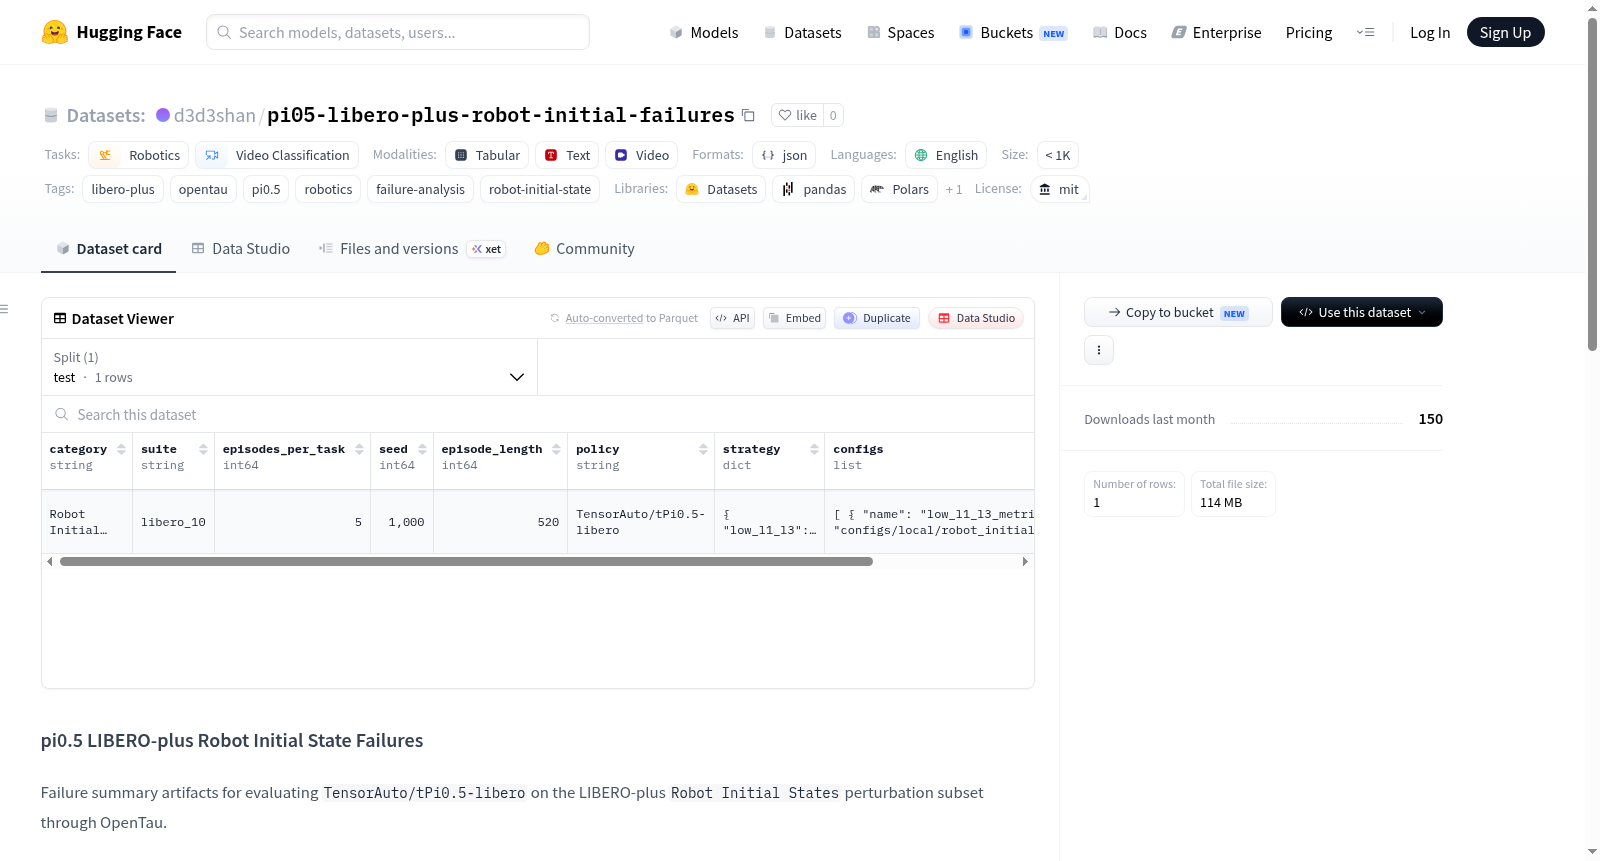This screenshot has height=861, width=1600.
Task: Toggle the left sidebar menu icon
Action: coord(4,309)
